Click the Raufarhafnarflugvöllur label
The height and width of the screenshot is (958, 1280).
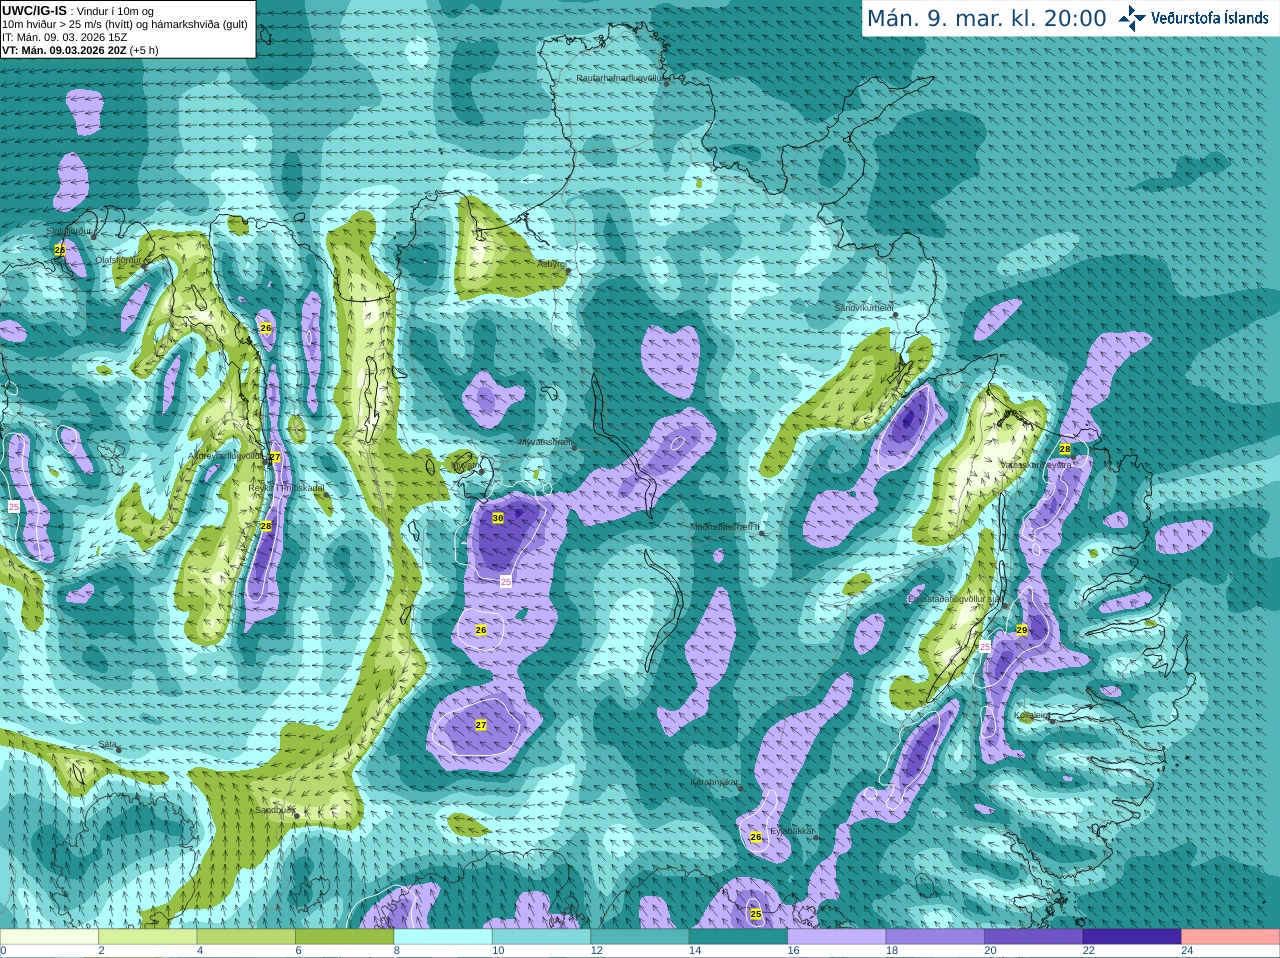620,78
